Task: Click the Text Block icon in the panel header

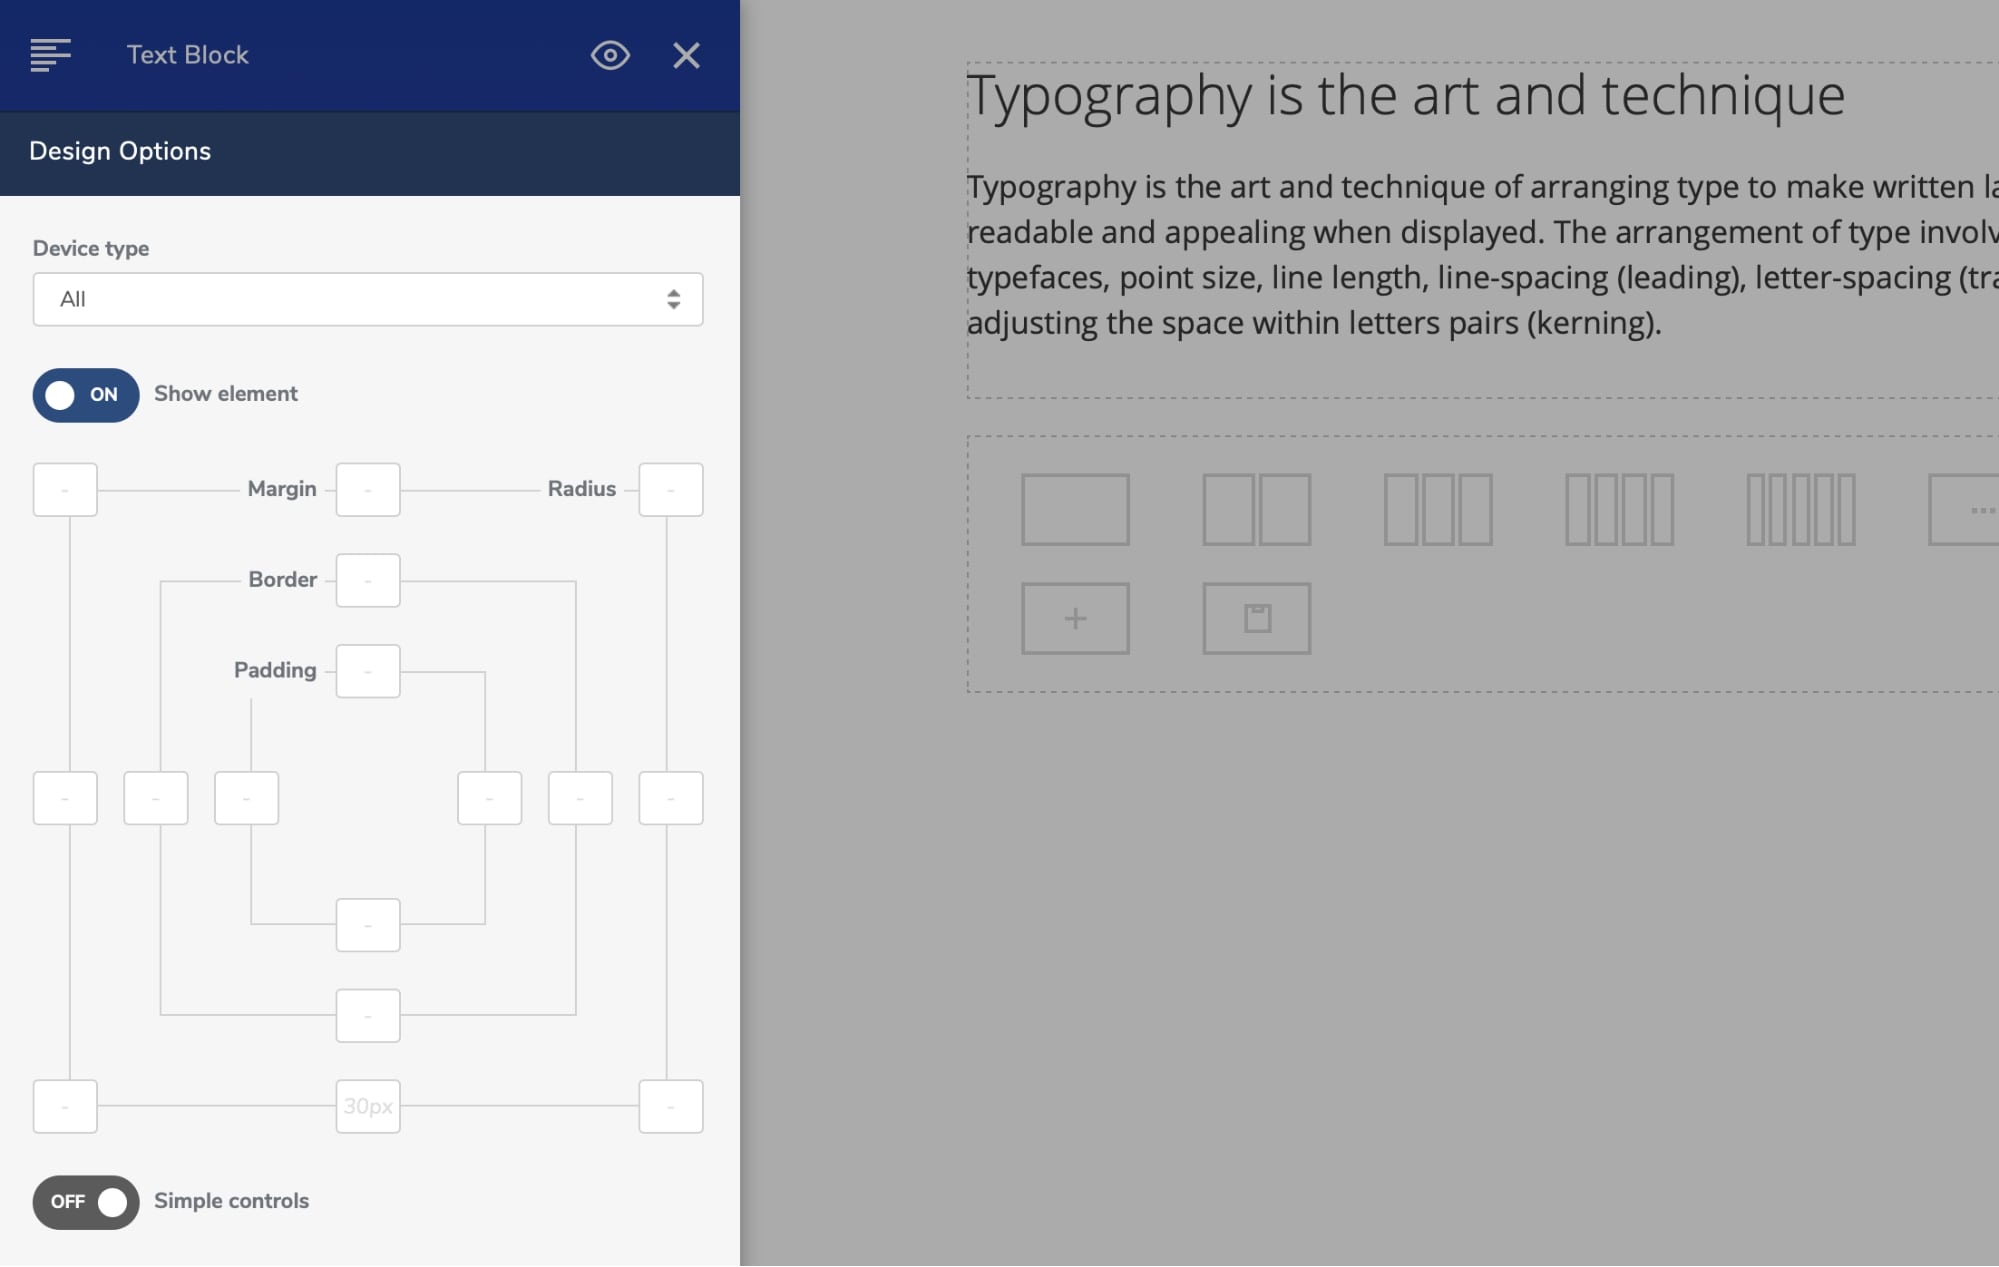Action: [x=51, y=55]
